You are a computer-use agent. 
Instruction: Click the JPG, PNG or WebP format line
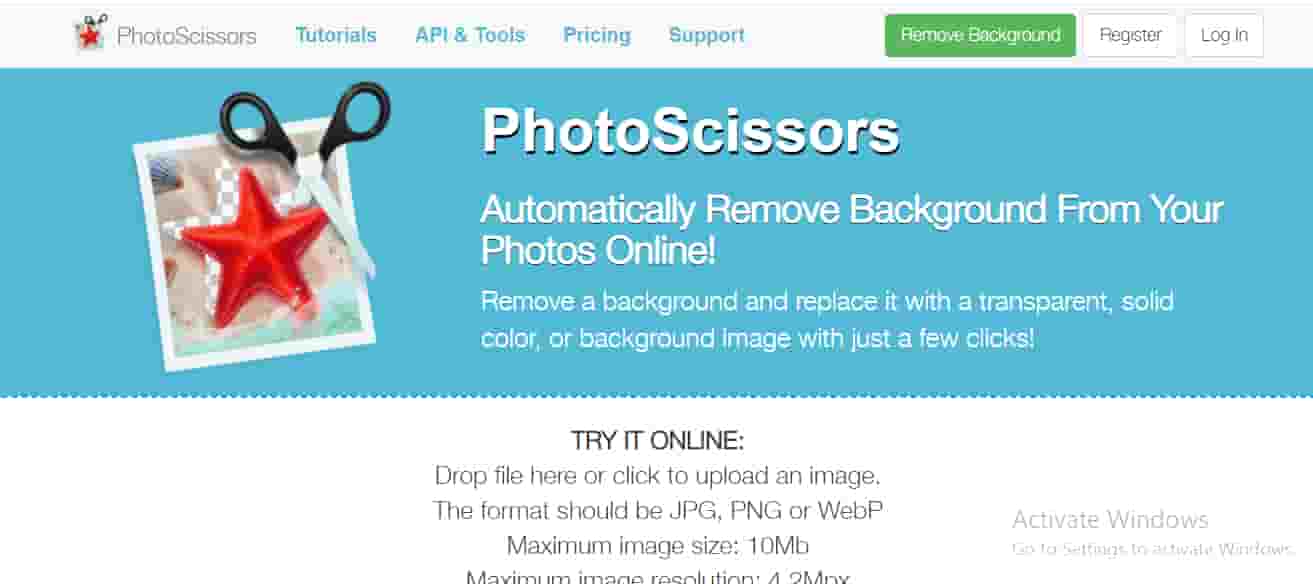pos(657,510)
